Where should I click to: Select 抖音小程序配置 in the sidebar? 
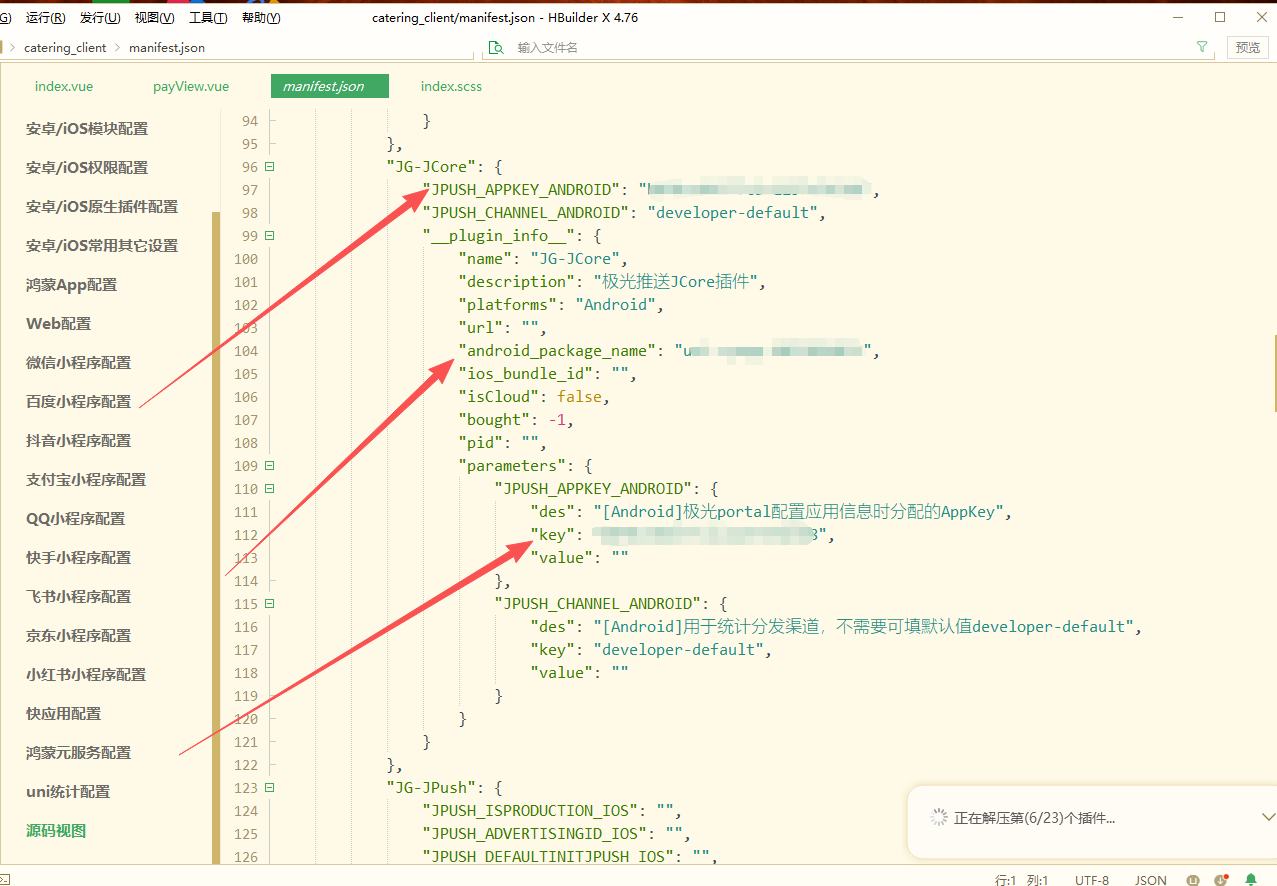coord(78,441)
